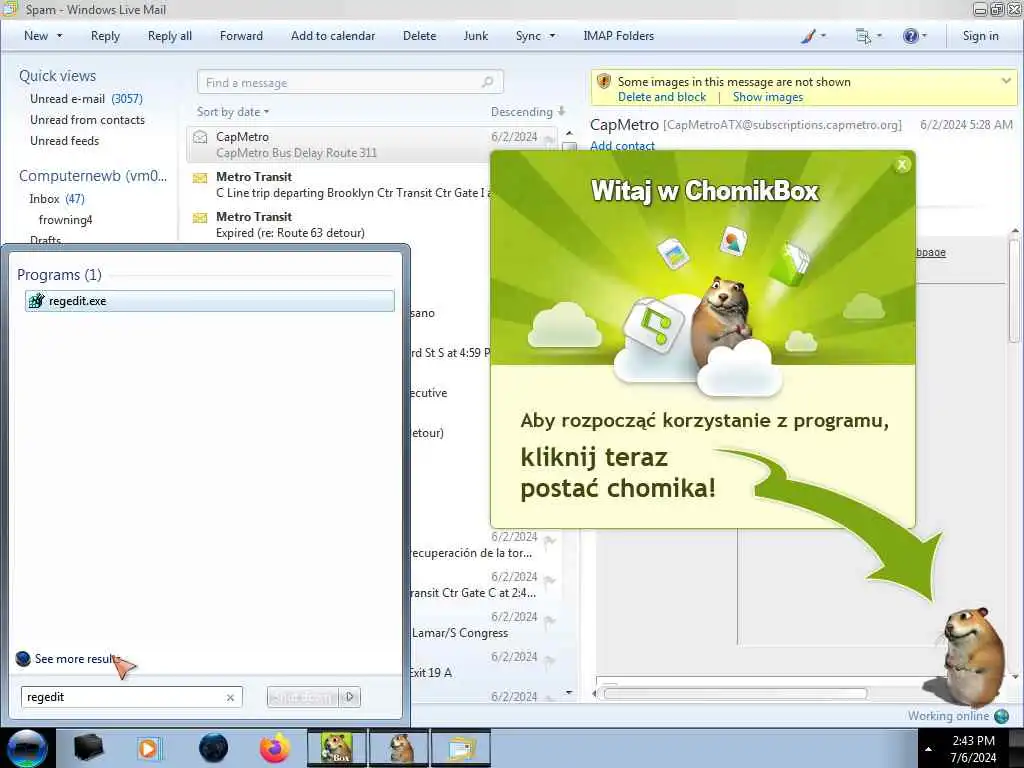The image size is (1024, 768).
Task: Click Add to calendar
Action: 333,36
